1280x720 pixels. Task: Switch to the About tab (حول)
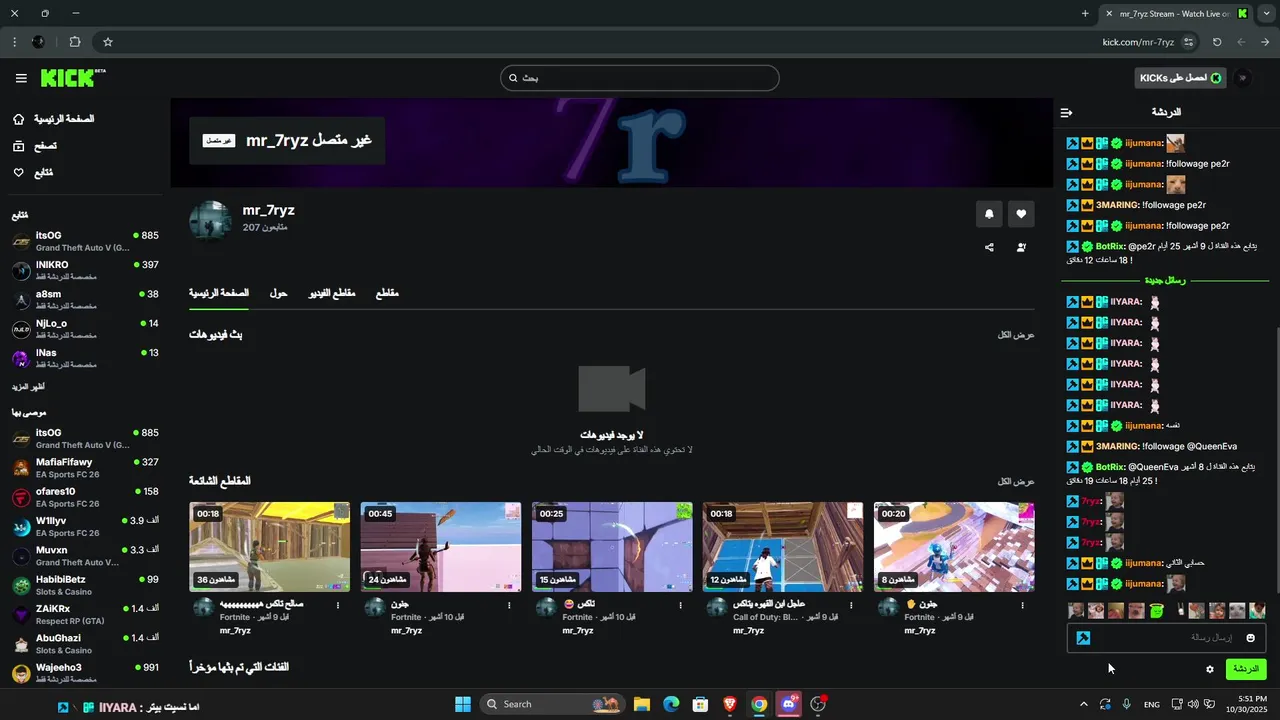click(279, 293)
